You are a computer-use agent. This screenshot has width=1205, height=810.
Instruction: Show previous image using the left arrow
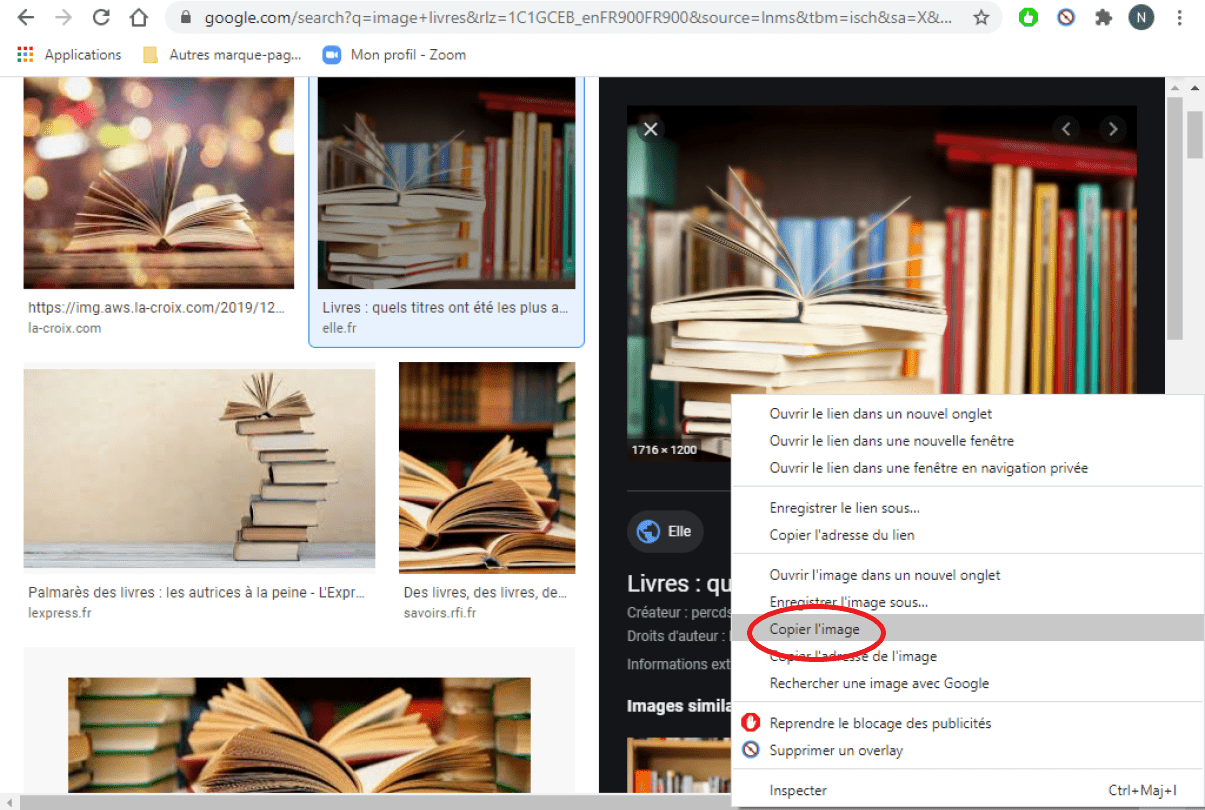pos(1066,129)
